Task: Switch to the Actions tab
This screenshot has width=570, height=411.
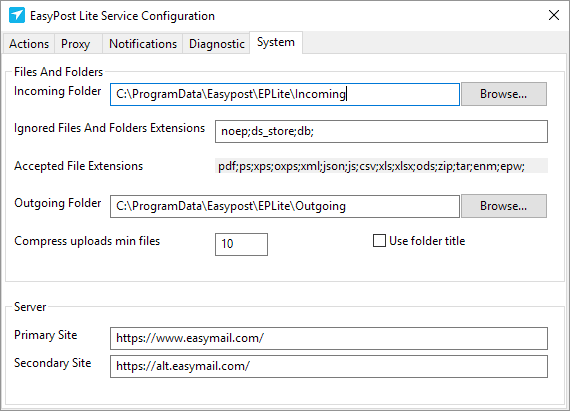Action: point(29,44)
